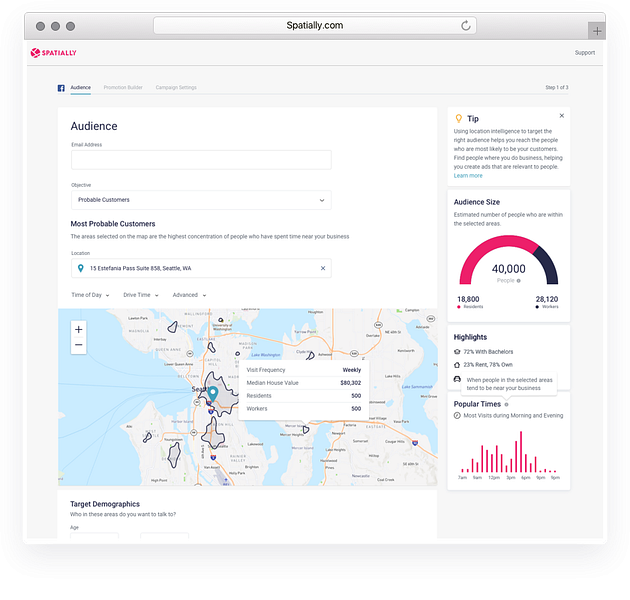
Task: Switch to Promotion Builder tab
Action: pyautogui.click(x=123, y=88)
